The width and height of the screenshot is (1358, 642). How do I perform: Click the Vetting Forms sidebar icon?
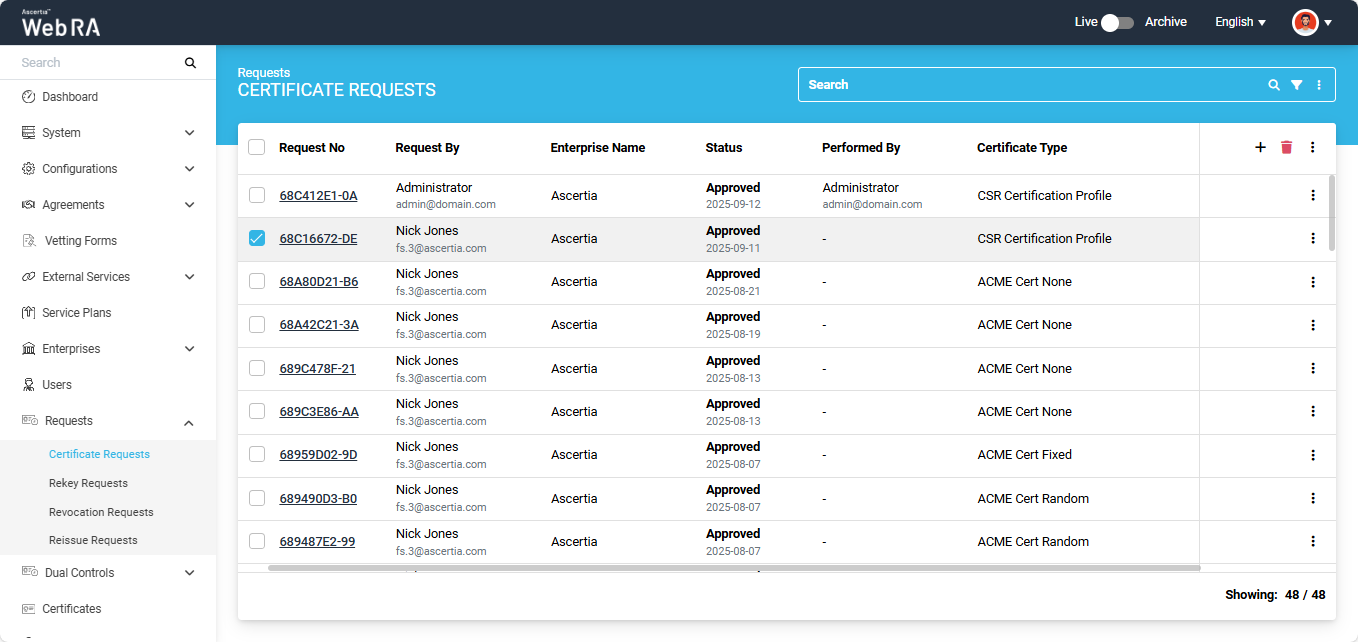(x=29, y=241)
